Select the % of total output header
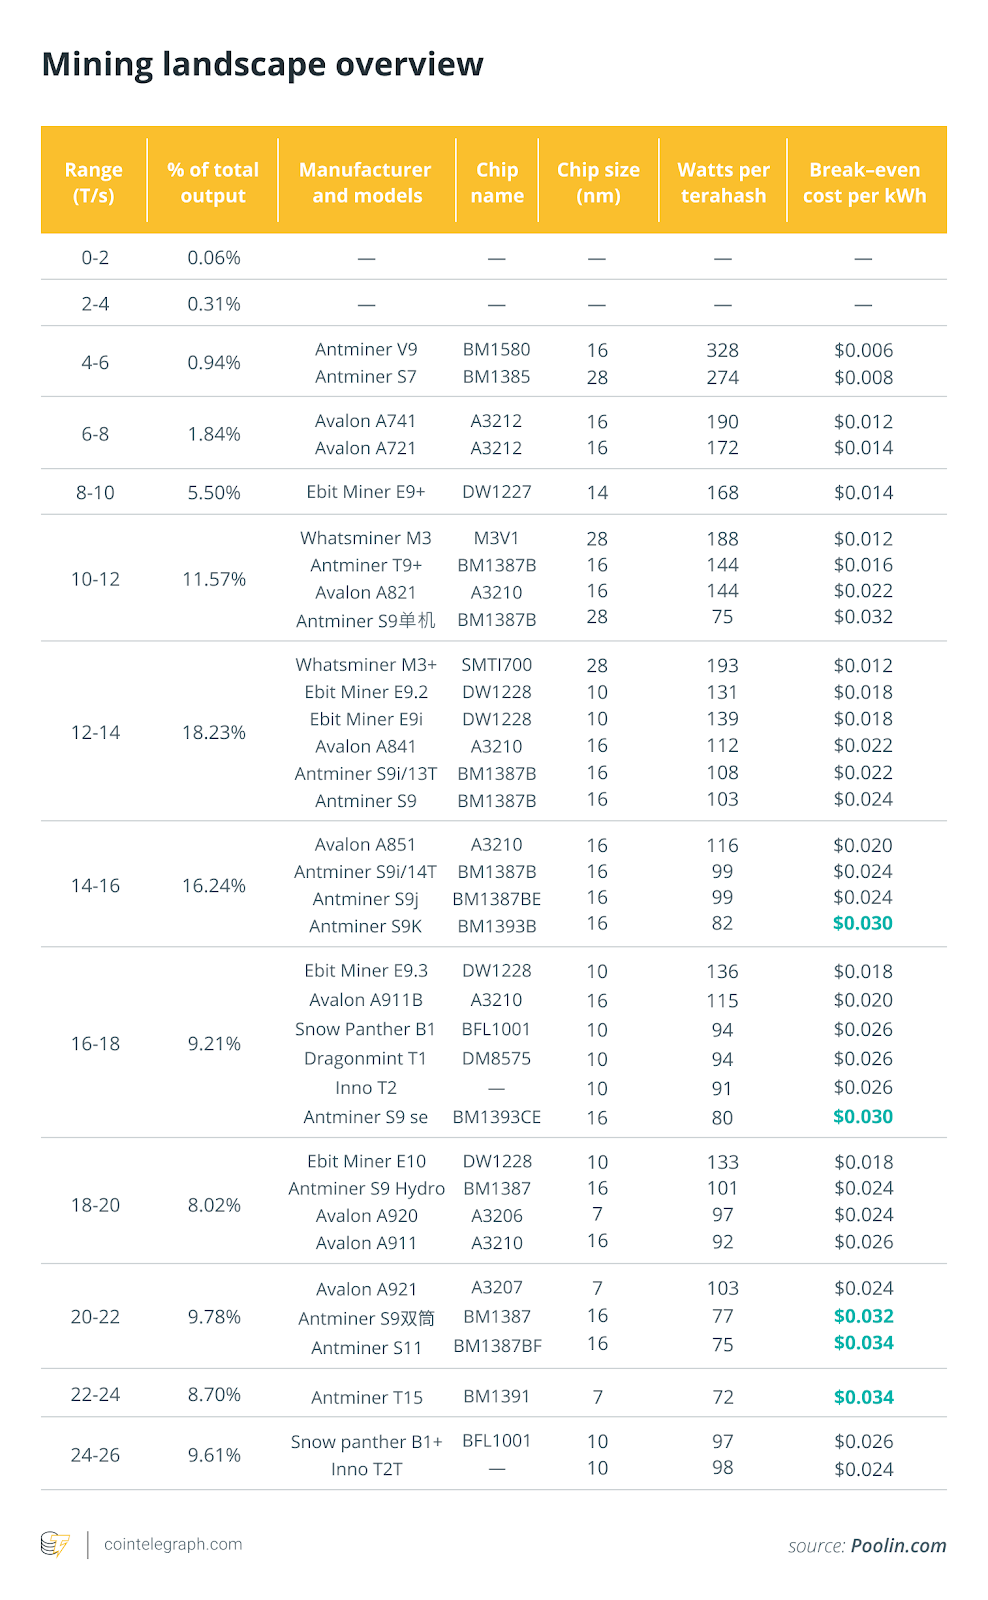Viewport: 988px width, 1600px height. click(x=213, y=182)
